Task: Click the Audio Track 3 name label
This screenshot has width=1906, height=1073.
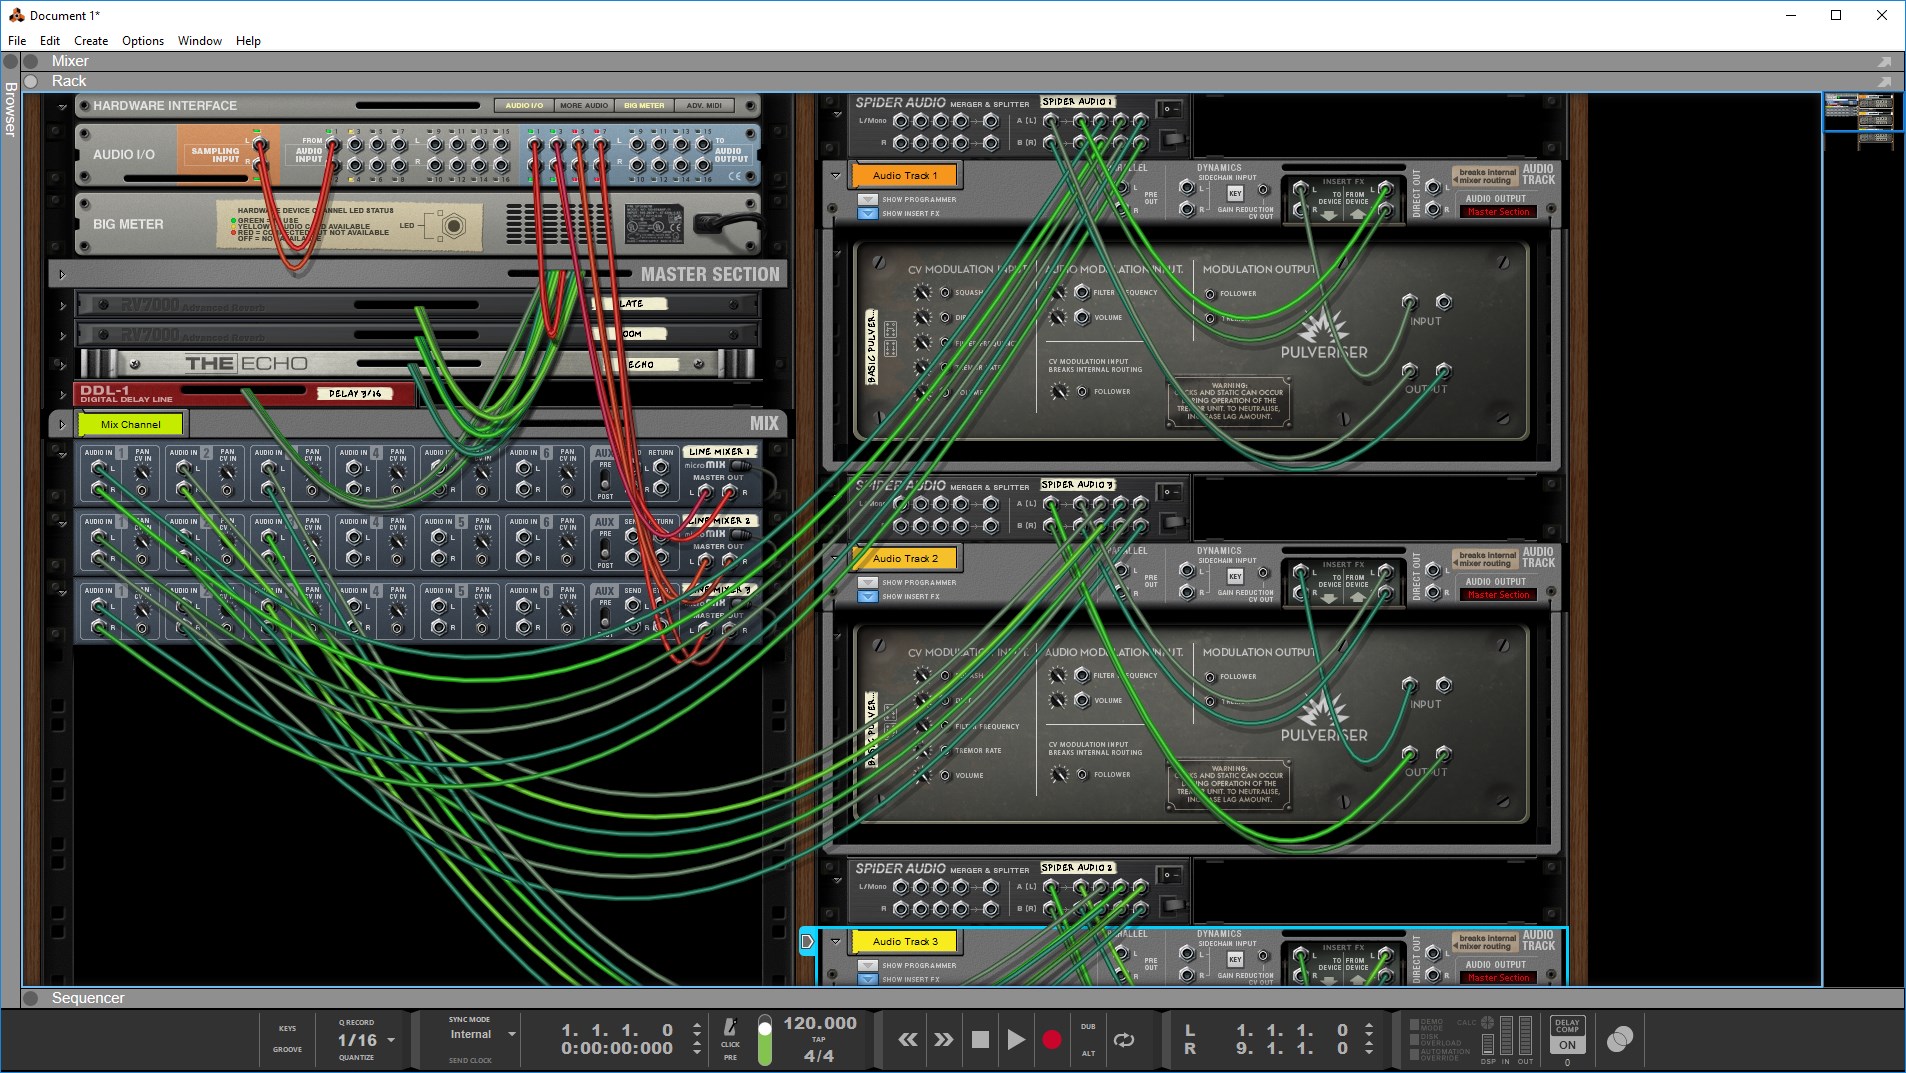Action: tap(904, 941)
